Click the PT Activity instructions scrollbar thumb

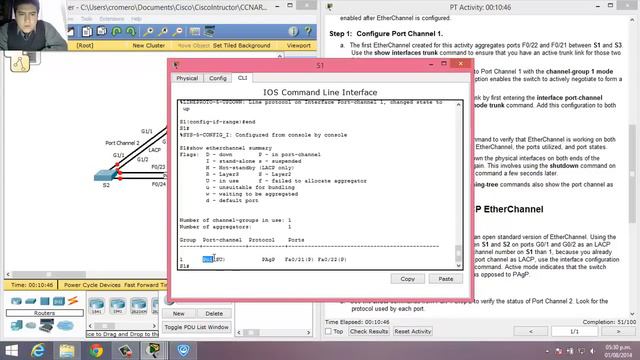point(632,173)
